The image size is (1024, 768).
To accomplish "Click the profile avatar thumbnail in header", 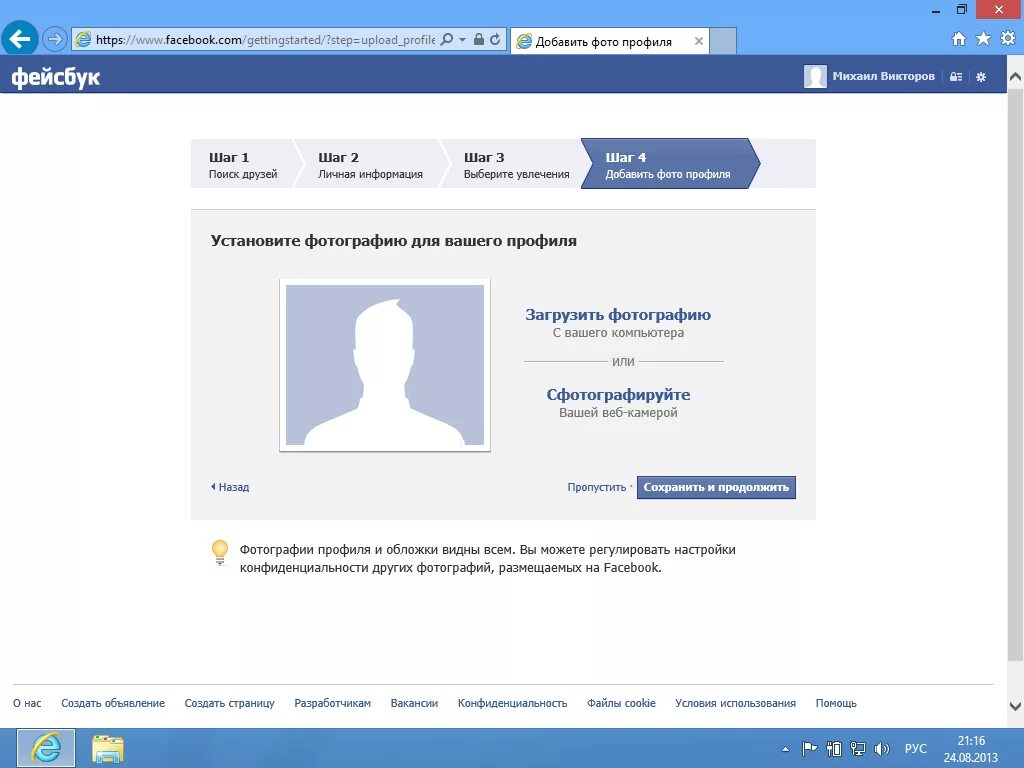I will click(815, 76).
